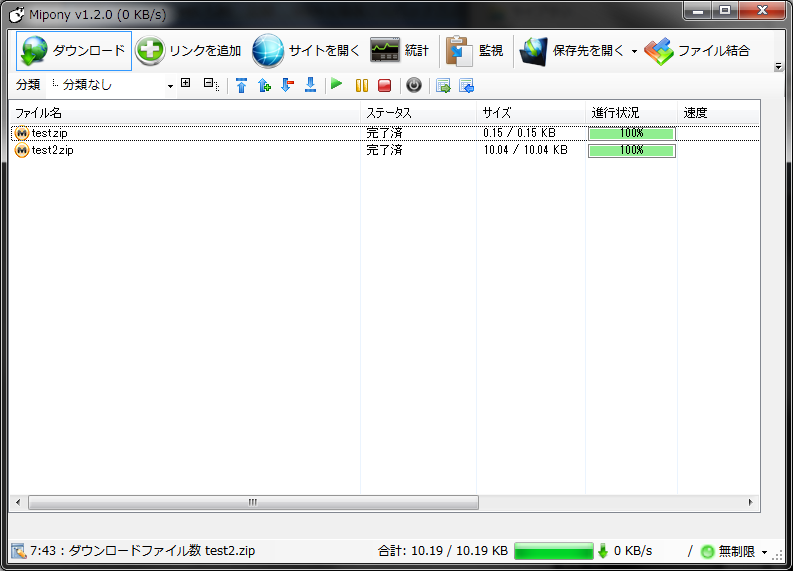Sort by 進行状況 column header

631,113
